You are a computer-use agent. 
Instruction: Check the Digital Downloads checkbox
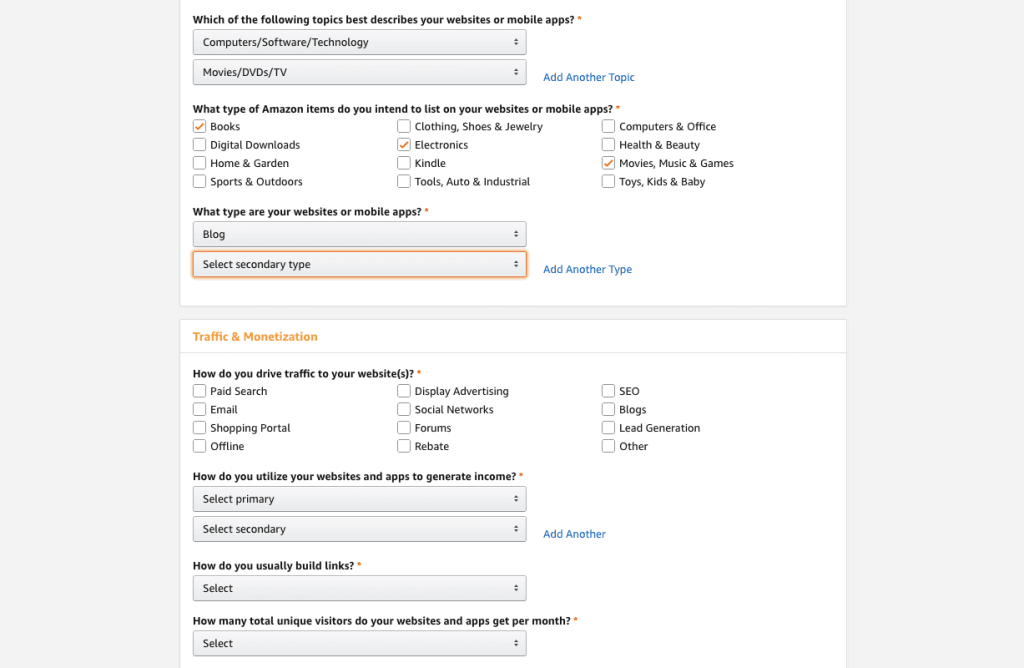[x=200, y=145]
